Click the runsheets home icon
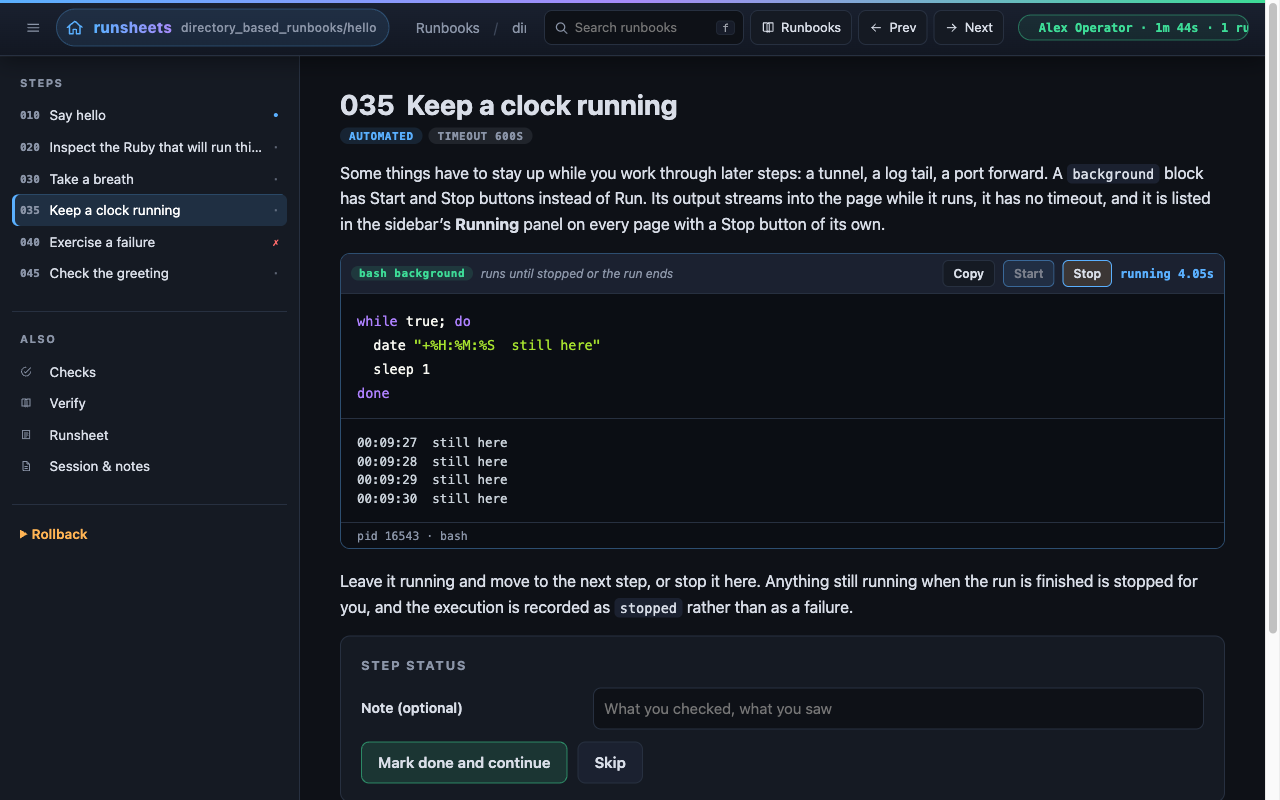Viewport: 1280px width, 800px height. 75,28
